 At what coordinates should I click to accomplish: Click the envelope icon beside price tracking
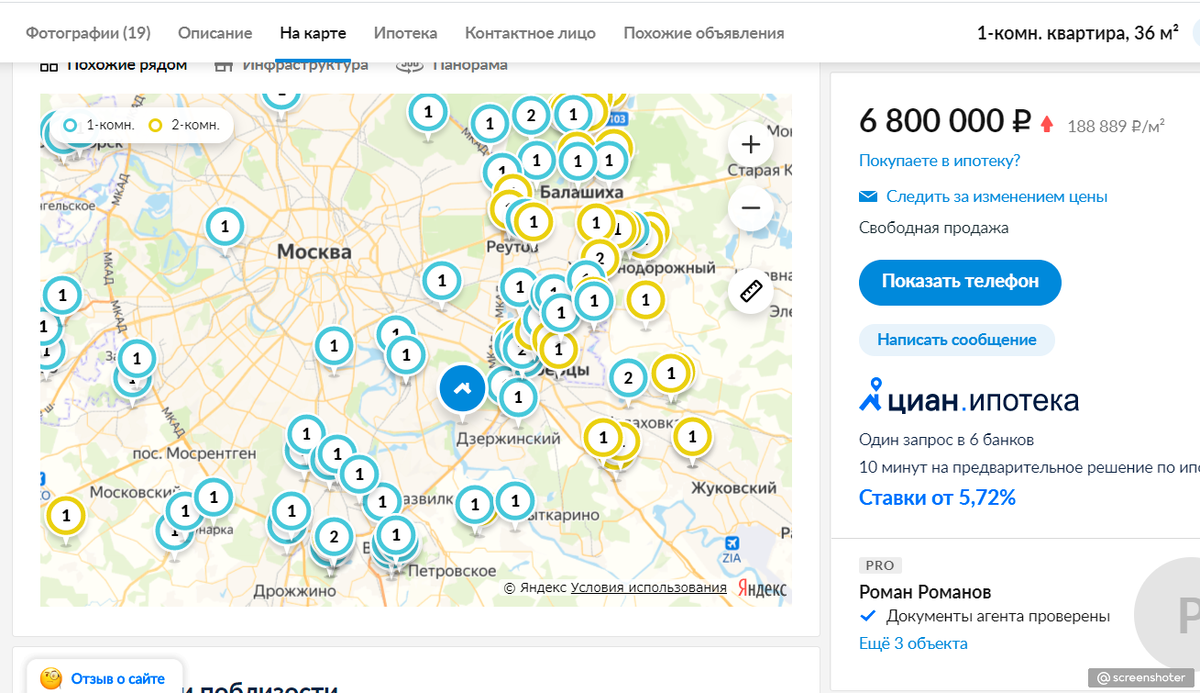(867, 196)
